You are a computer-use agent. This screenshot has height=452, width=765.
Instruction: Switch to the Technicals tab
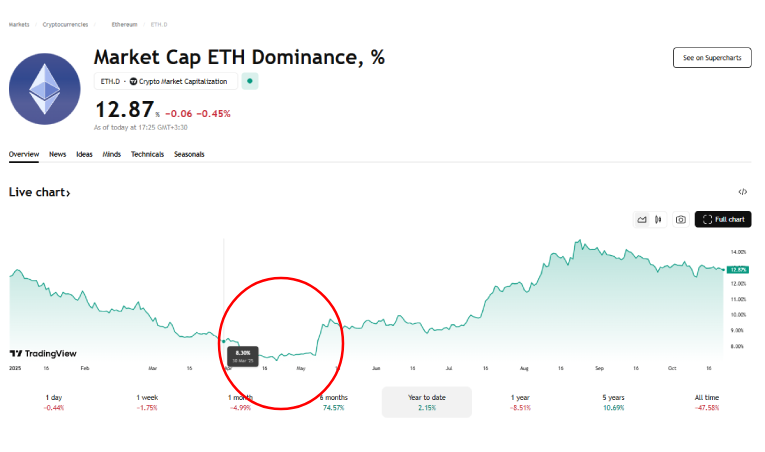click(147, 154)
